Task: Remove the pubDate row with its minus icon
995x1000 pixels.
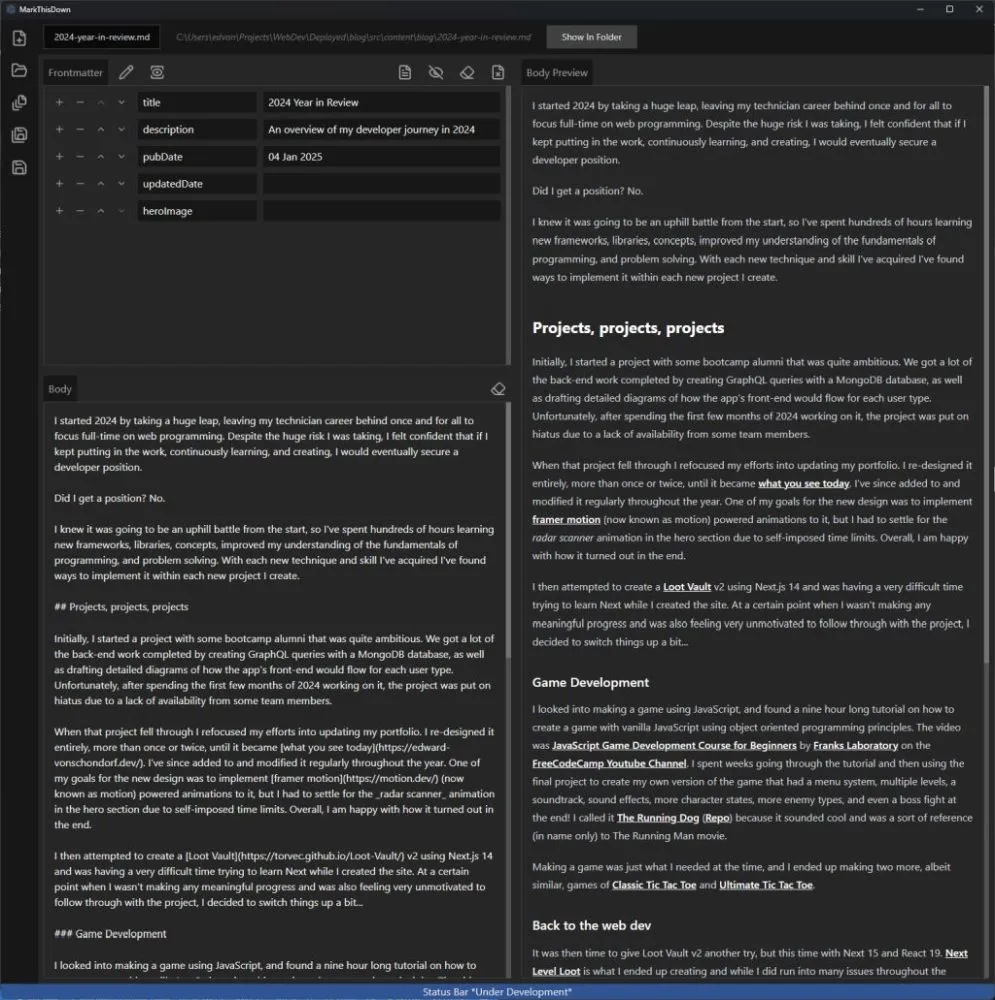Action: (x=80, y=156)
